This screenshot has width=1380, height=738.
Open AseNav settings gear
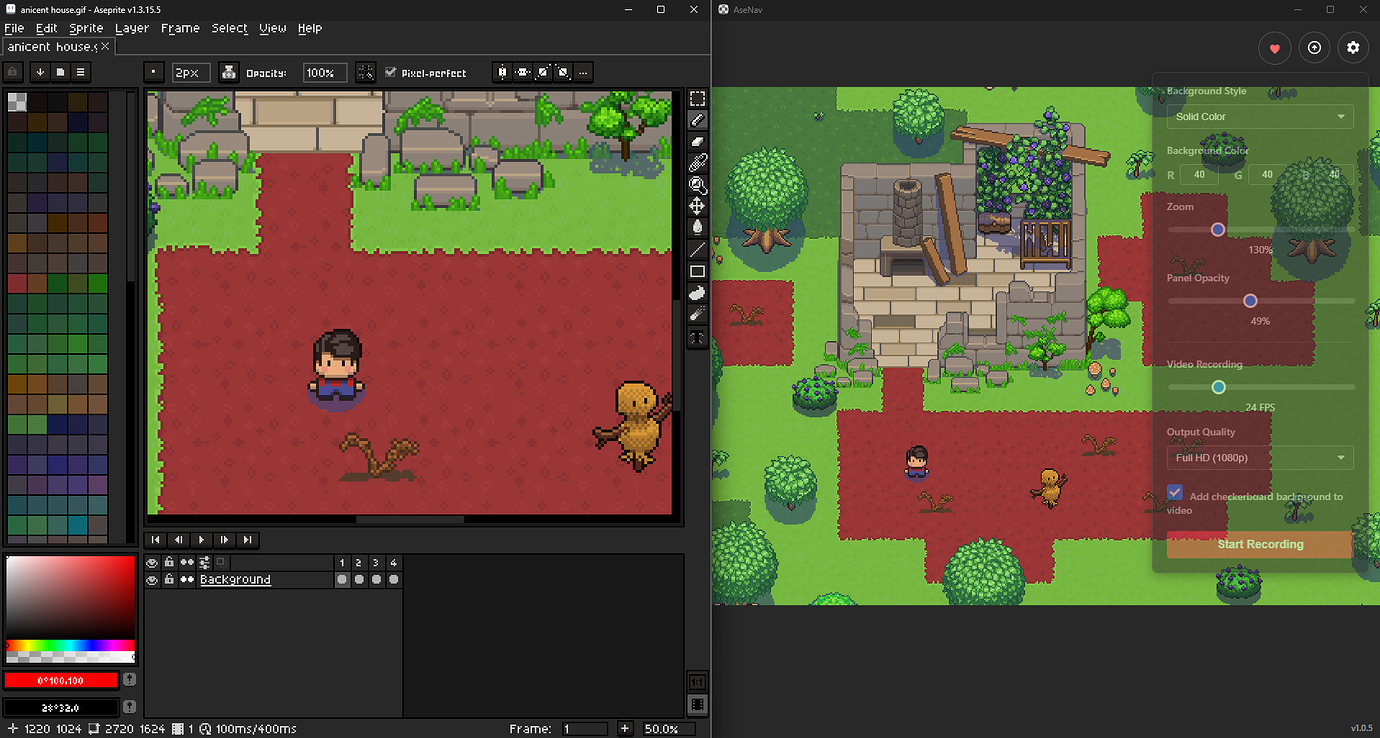1353,47
